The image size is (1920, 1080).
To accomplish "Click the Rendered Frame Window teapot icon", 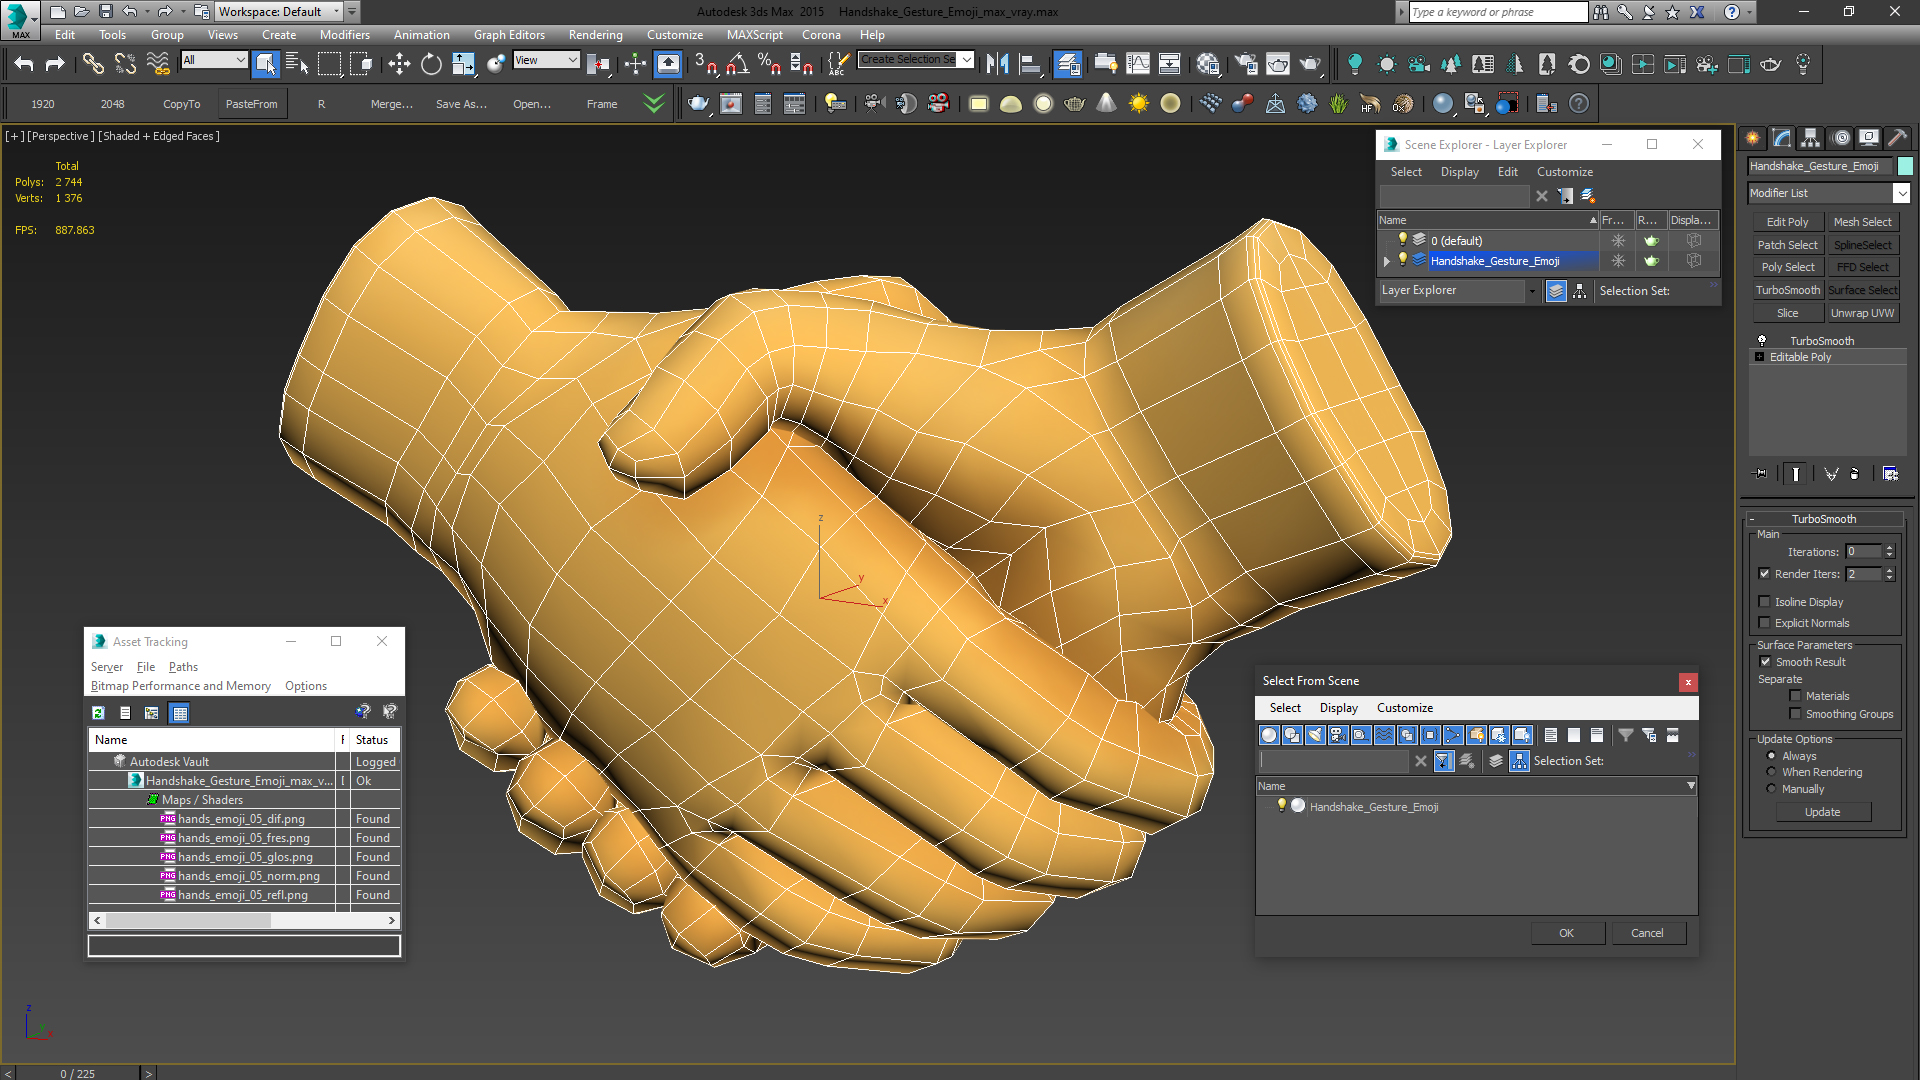I will coord(1278,65).
